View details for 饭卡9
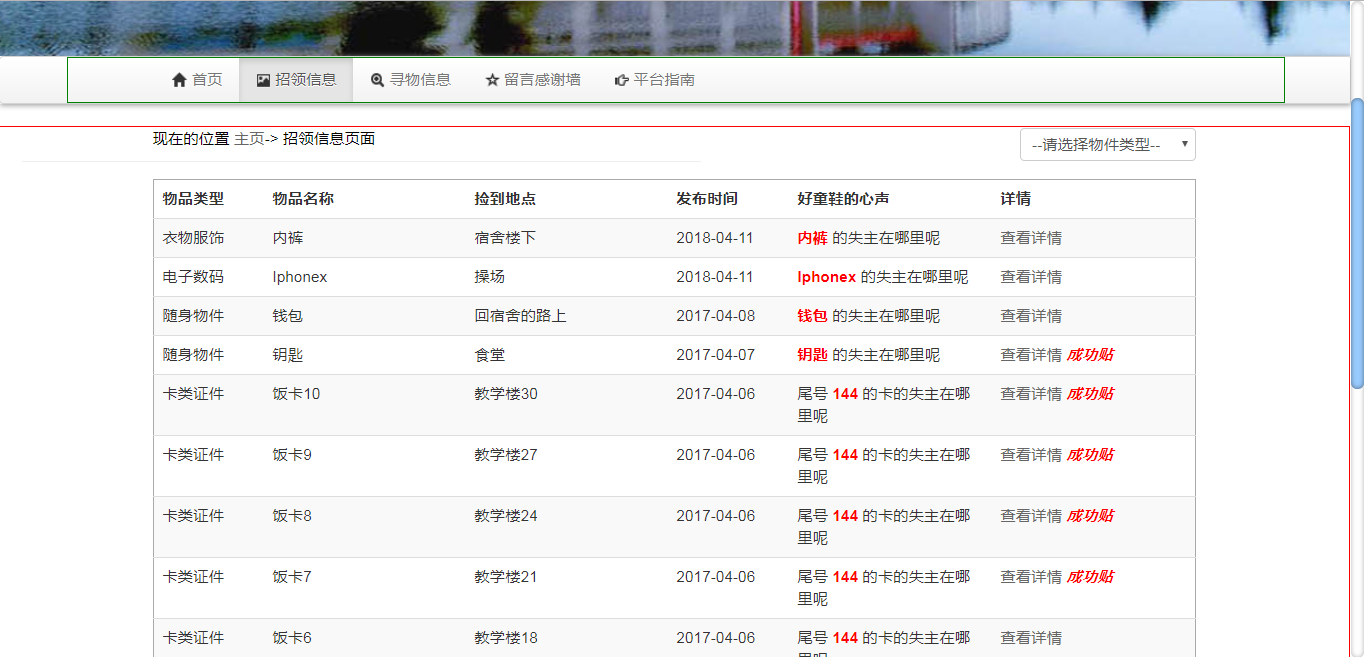 [x=1031, y=455]
